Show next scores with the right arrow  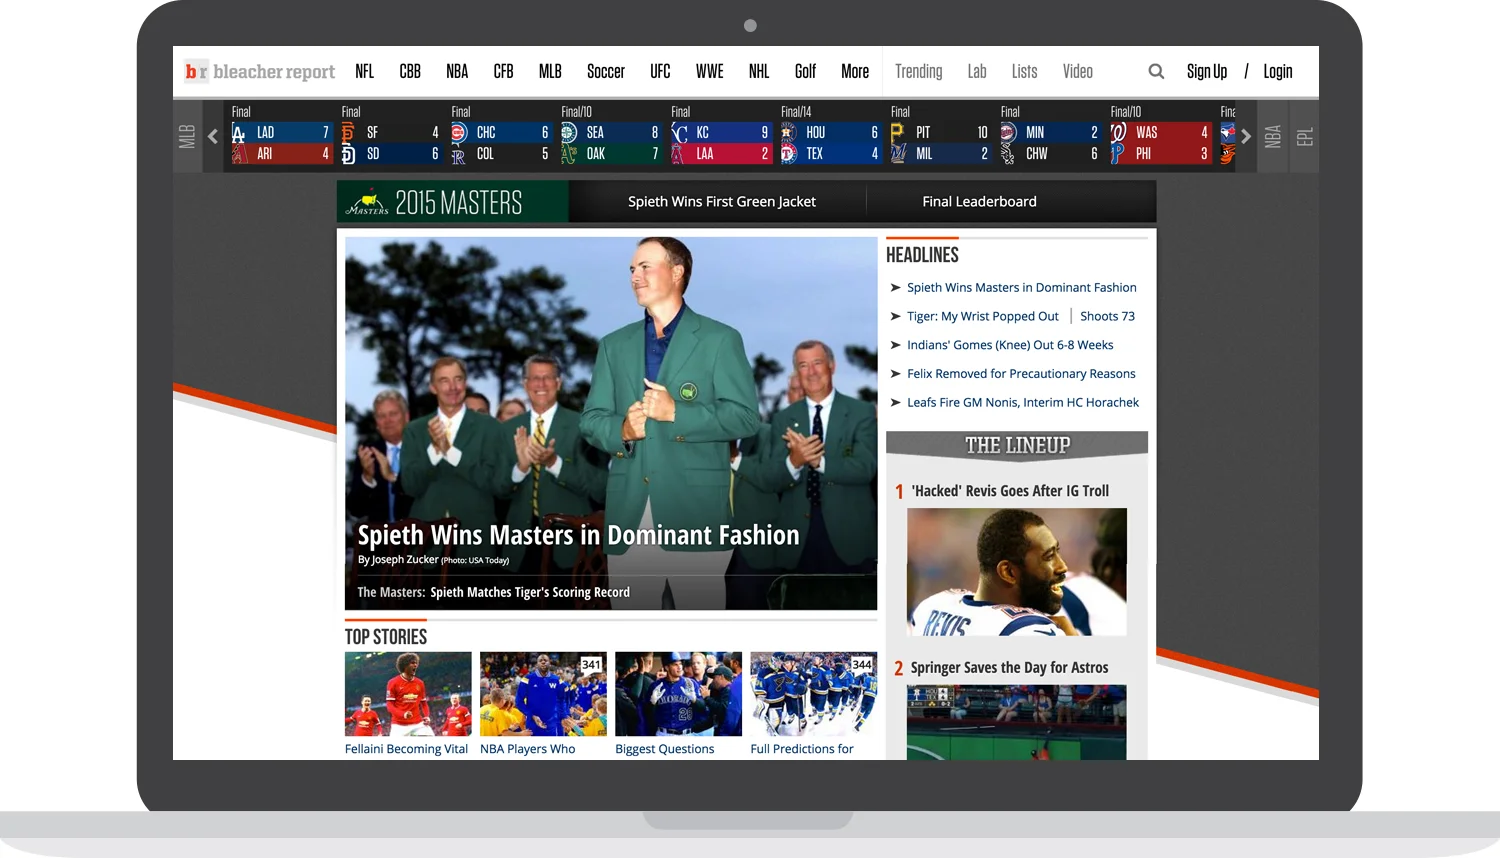1246,136
